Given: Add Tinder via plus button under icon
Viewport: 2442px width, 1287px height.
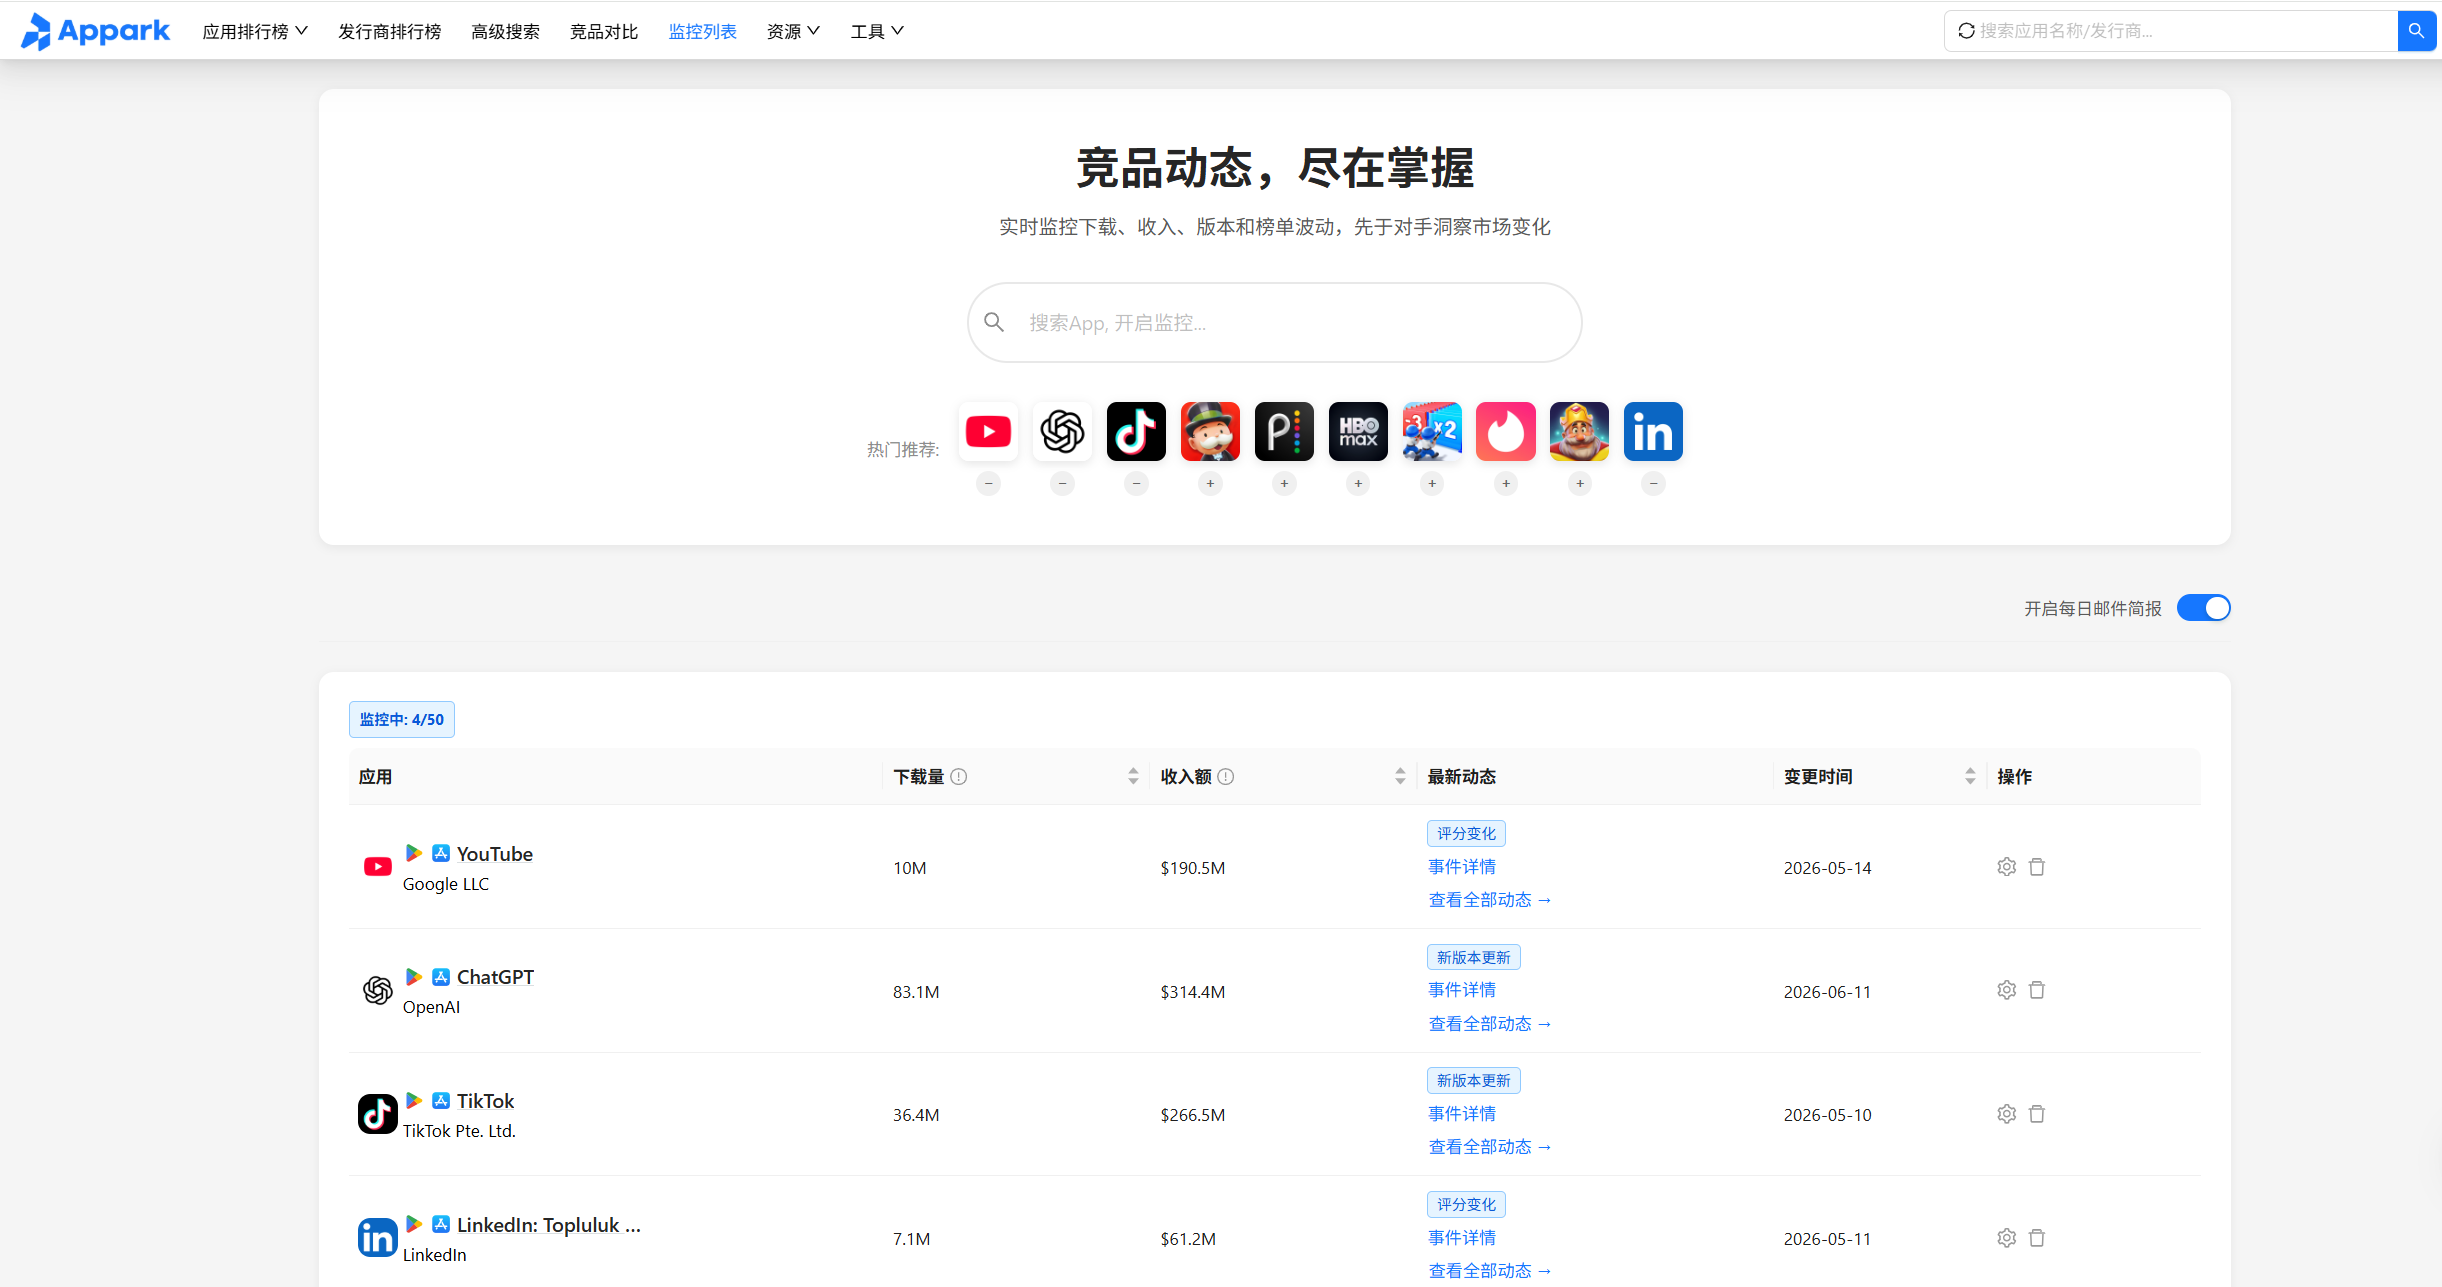Looking at the screenshot, I should tap(1506, 484).
